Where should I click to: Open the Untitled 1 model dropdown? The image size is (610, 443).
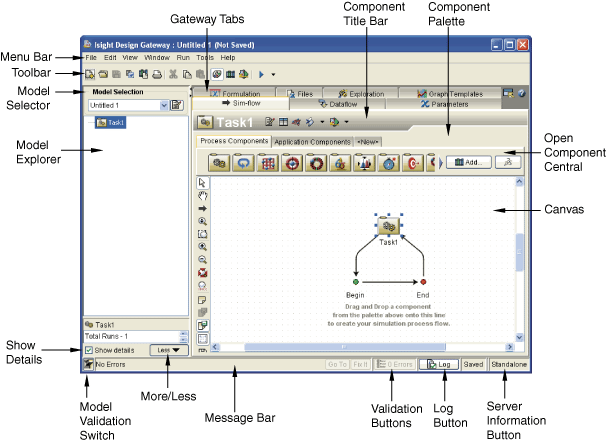164,105
